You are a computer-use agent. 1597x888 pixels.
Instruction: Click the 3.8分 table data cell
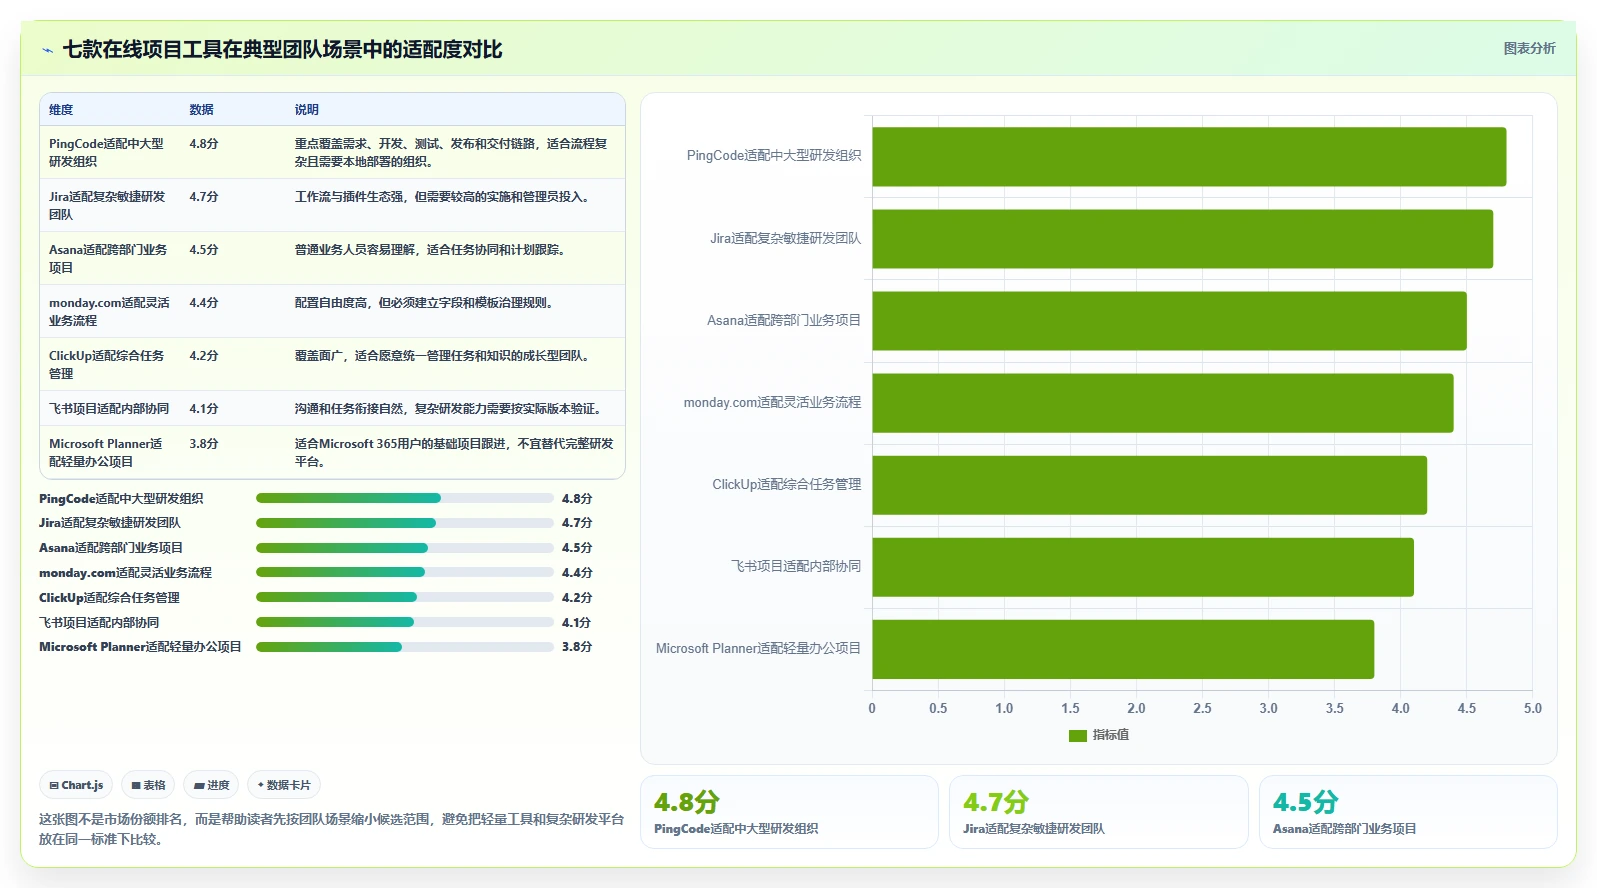tap(204, 444)
